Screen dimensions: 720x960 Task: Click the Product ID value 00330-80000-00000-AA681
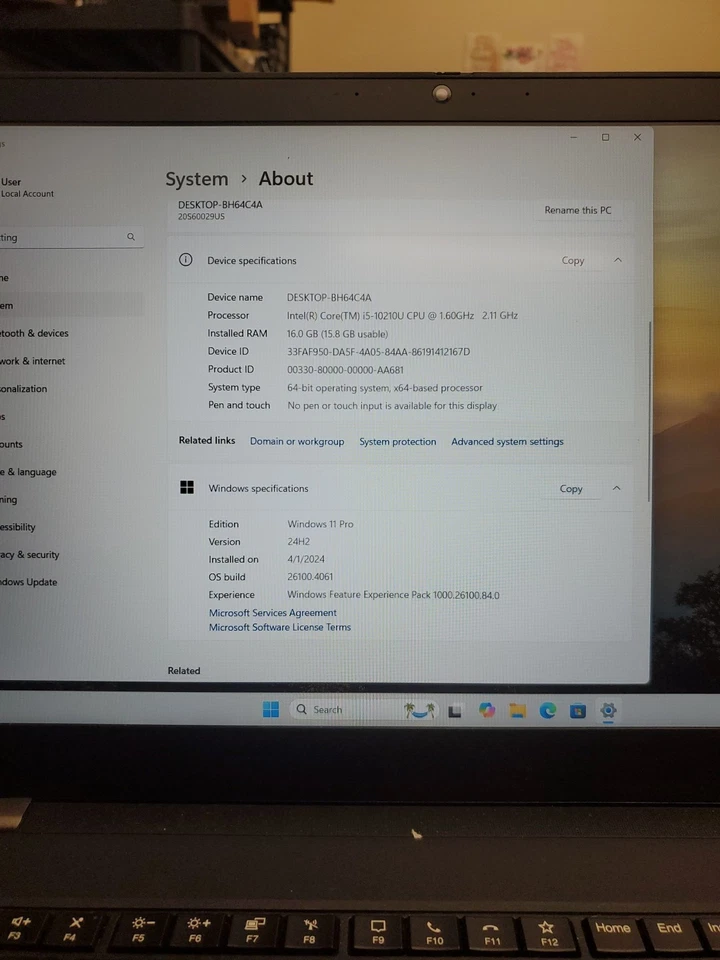[x=345, y=370]
